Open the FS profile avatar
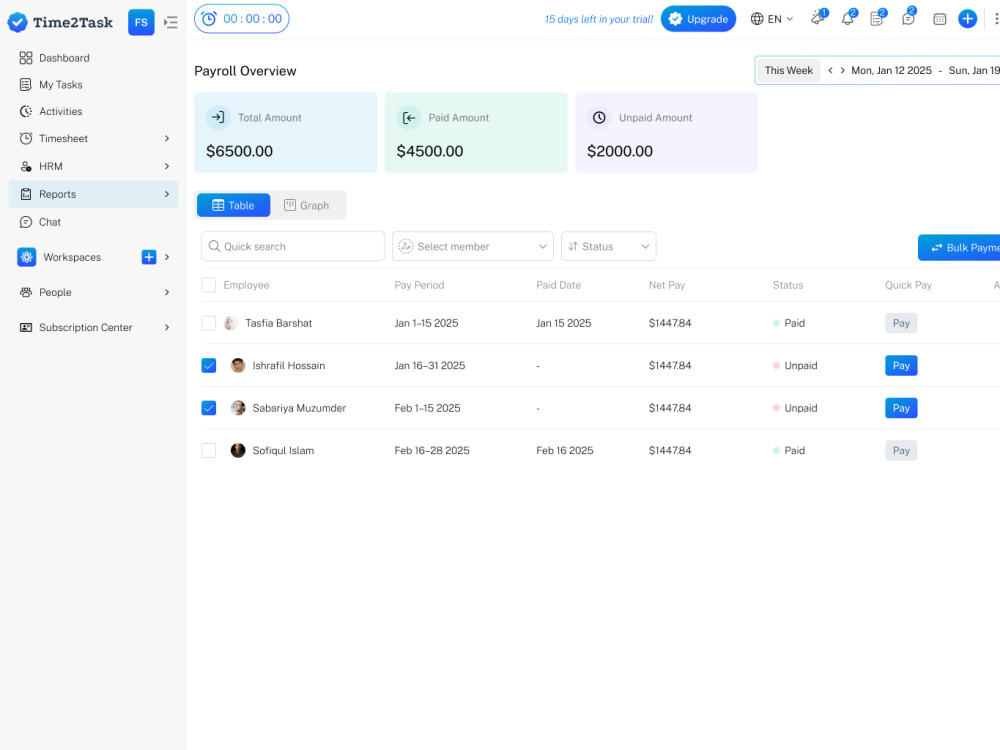Image resolution: width=1000 pixels, height=750 pixels. [x=141, y=22]
